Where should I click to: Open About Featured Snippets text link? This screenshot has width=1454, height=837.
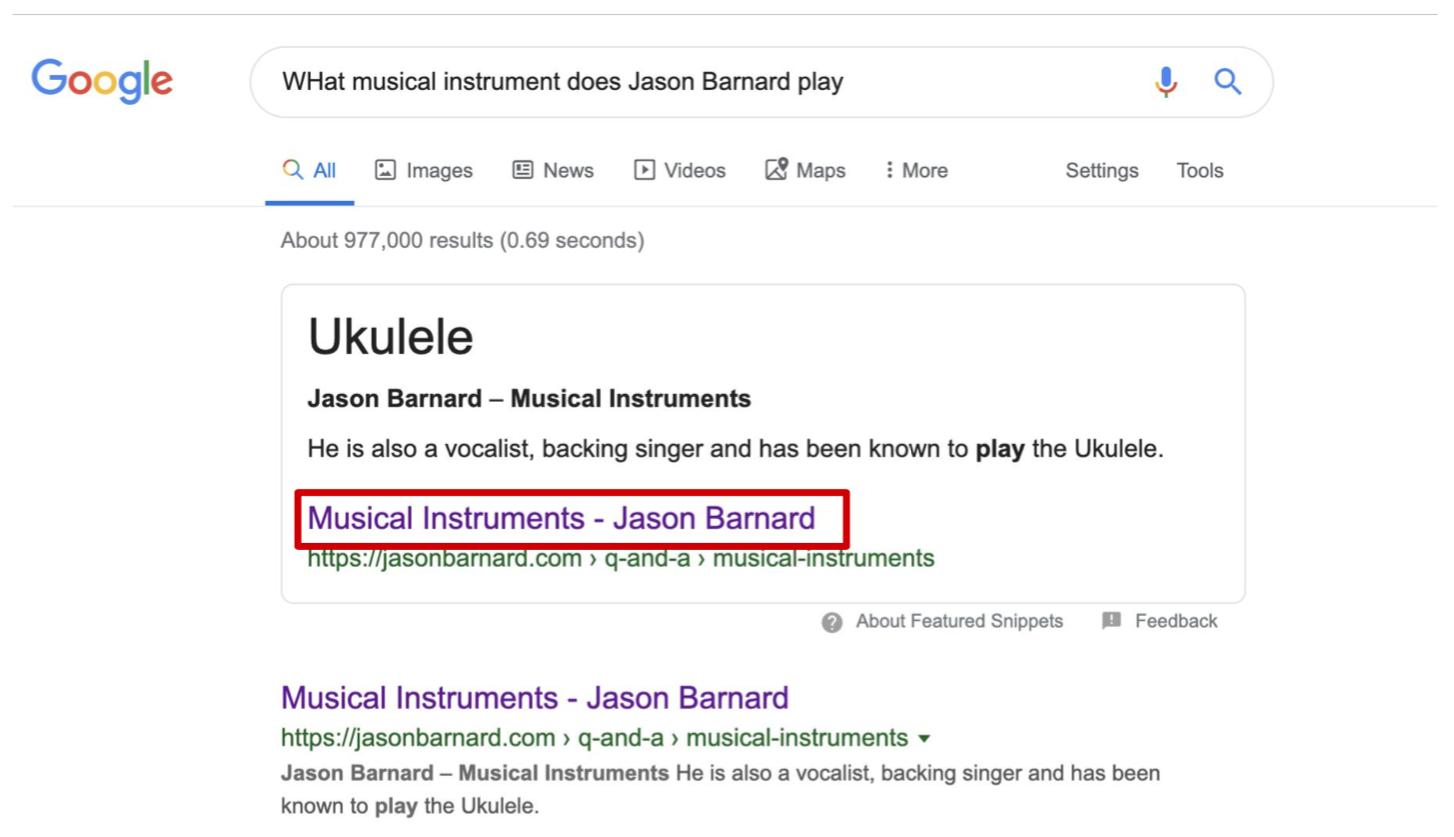pyautogui.click(x=959, y=621)
